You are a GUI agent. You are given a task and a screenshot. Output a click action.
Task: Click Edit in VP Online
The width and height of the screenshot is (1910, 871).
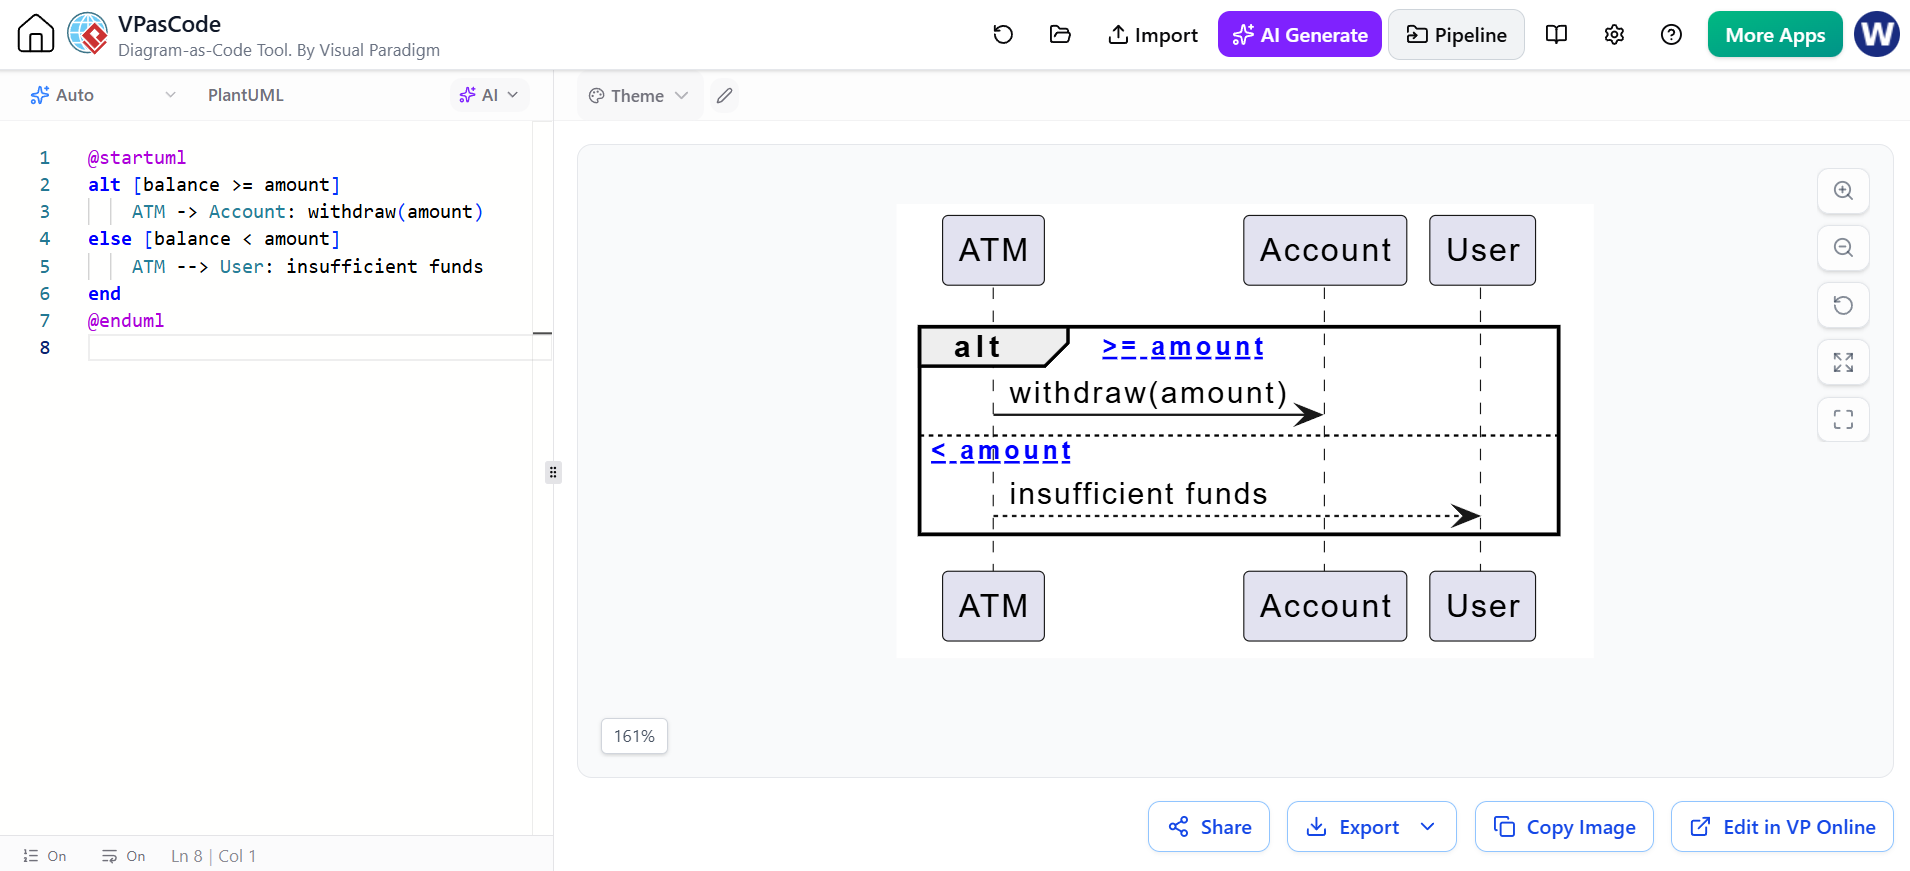pos(1782,827)
